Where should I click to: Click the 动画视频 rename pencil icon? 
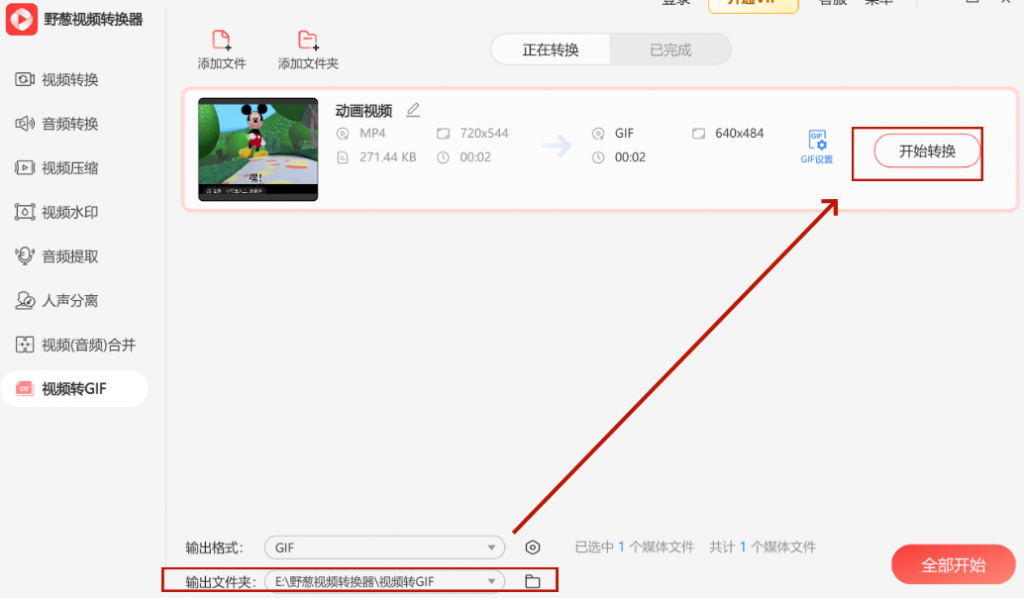pos(412,110)
